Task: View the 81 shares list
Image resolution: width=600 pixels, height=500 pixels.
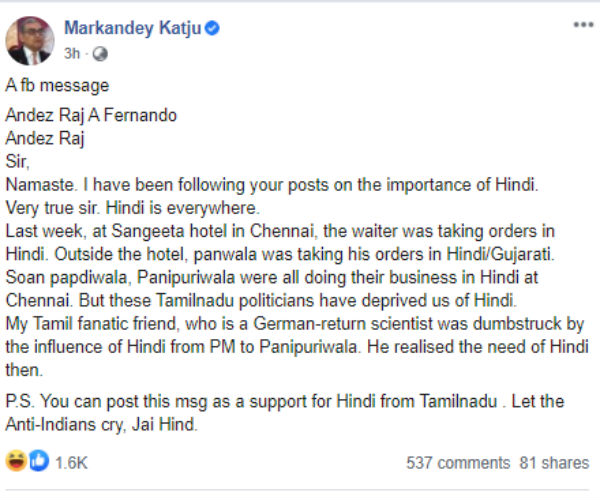Action: [552, 463]
